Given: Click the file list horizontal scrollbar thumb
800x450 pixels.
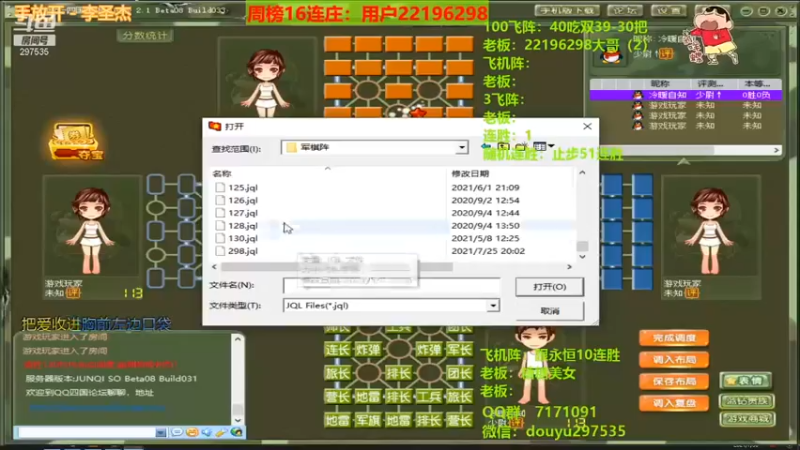Looking at the screenshot, I should point(337,267).
